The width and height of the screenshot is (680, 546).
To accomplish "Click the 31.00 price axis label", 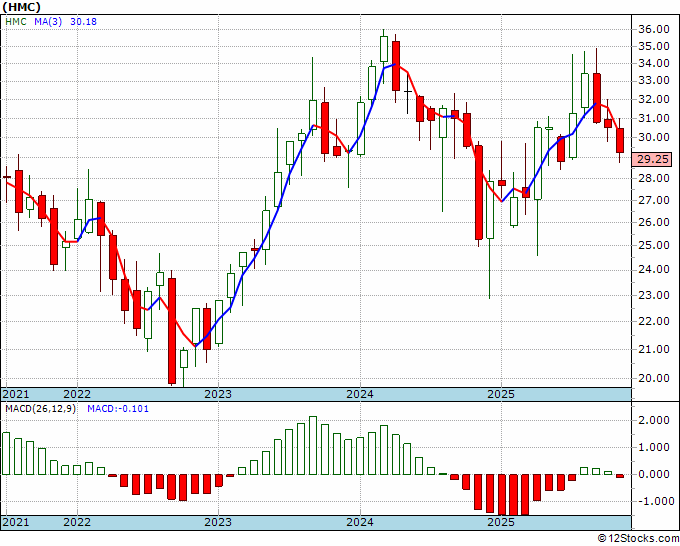I will tap(654, 118).
